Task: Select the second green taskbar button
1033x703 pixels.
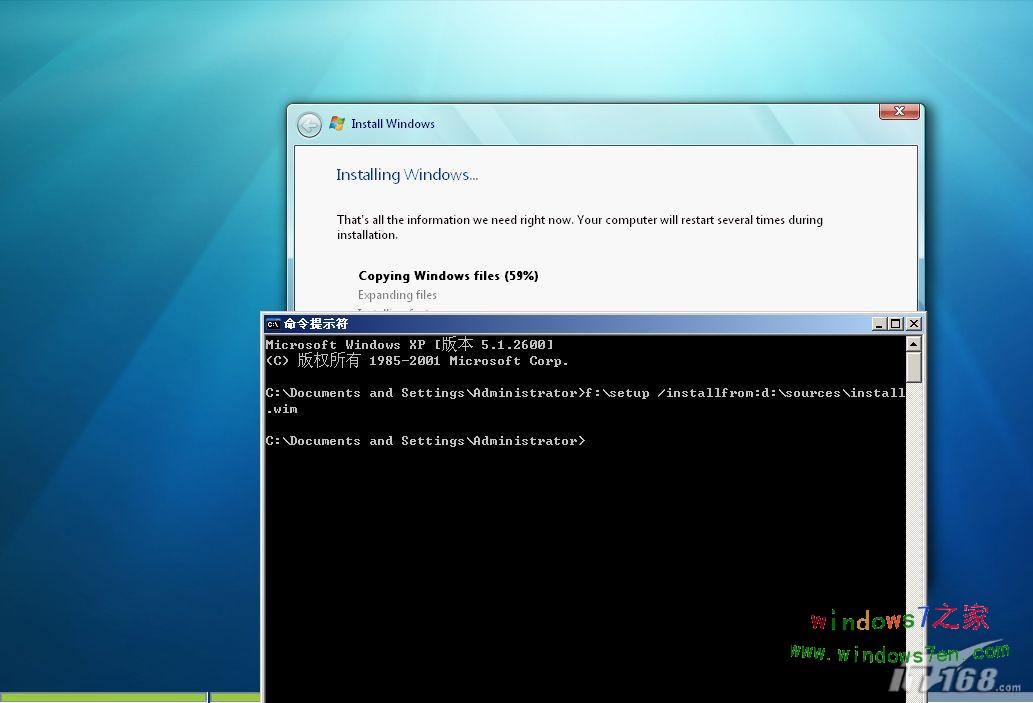Action: point(235,697)
